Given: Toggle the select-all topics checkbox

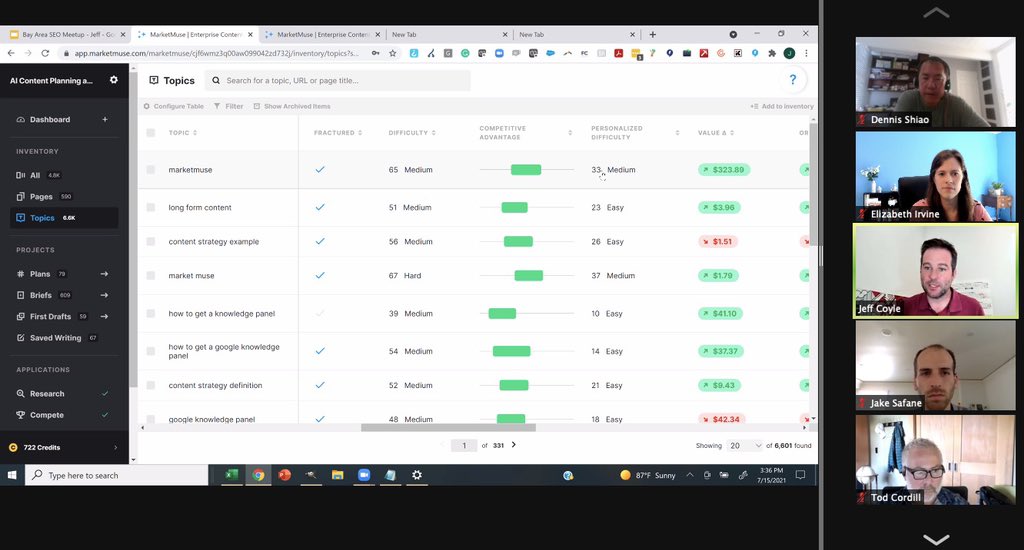Looking at the screenshot, I should click(x=151, y=133).
